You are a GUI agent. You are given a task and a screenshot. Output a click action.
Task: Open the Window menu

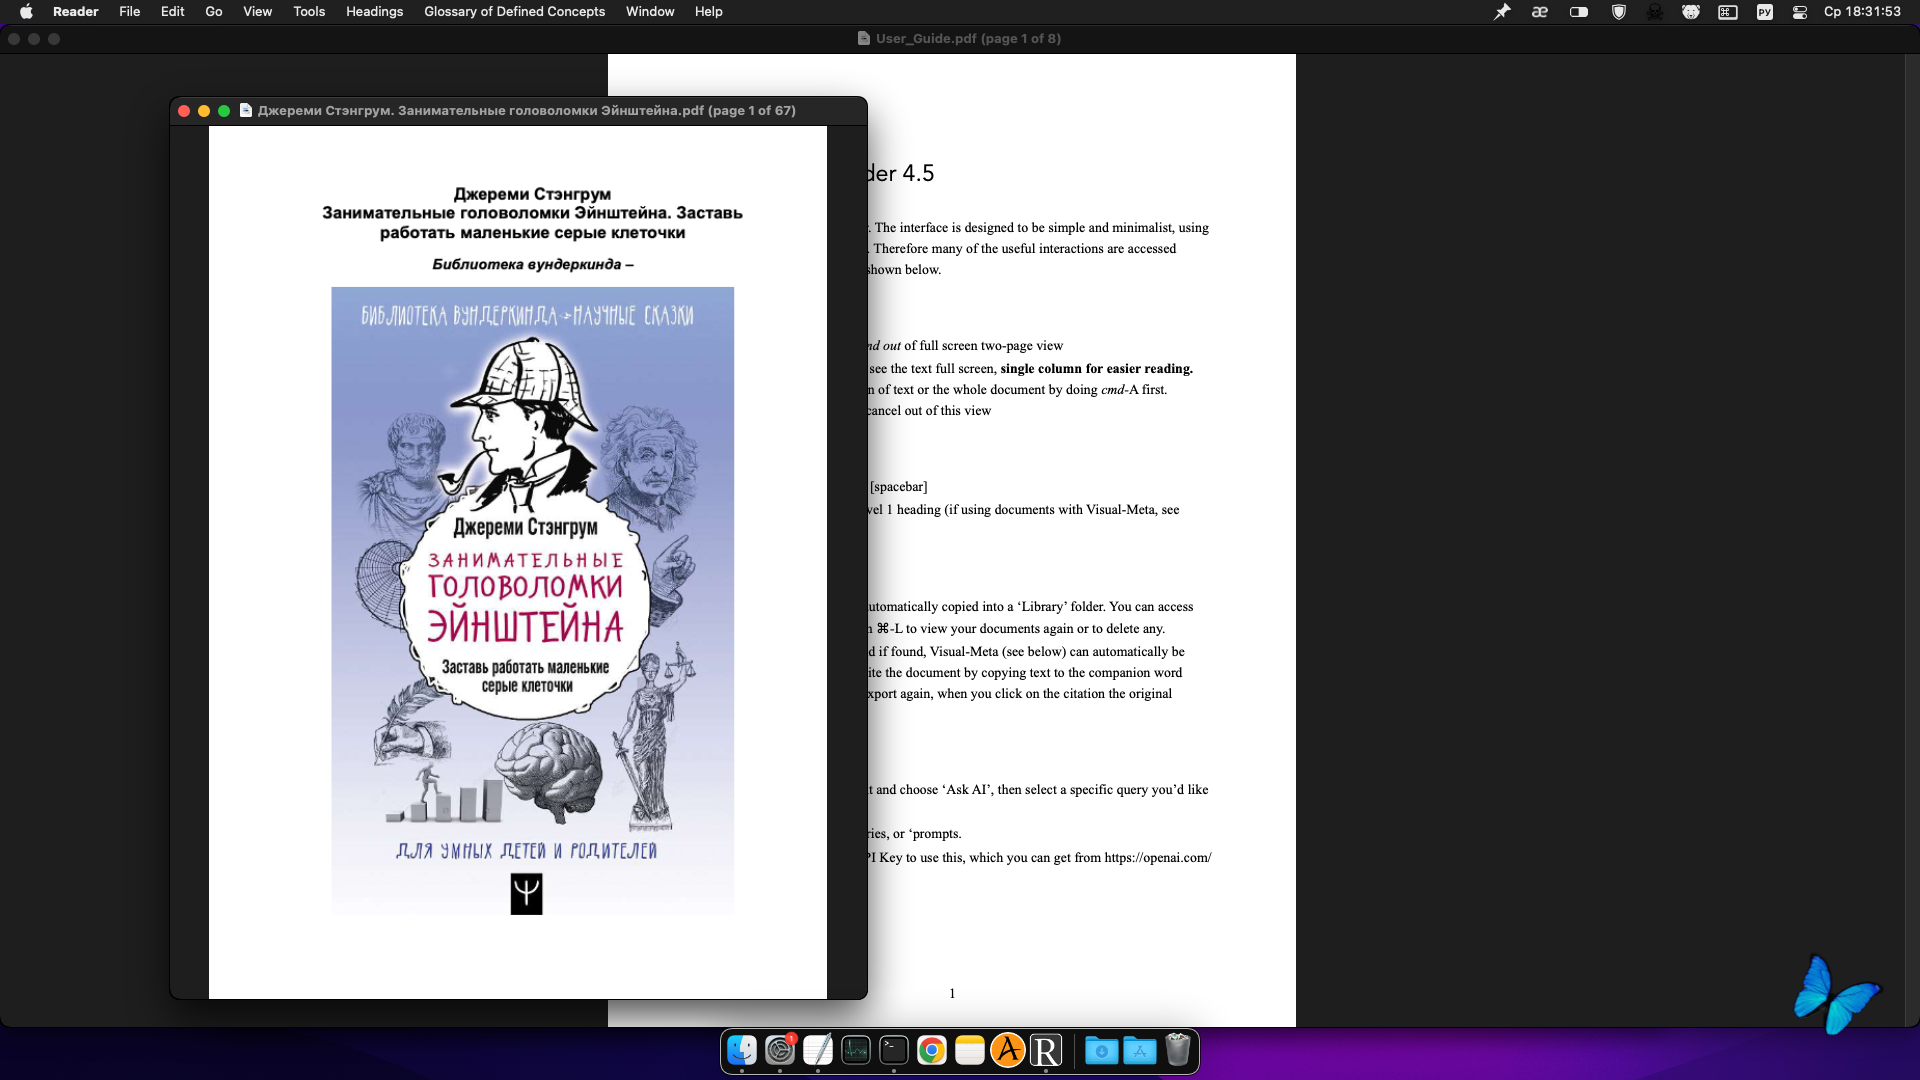pos(650,12)
